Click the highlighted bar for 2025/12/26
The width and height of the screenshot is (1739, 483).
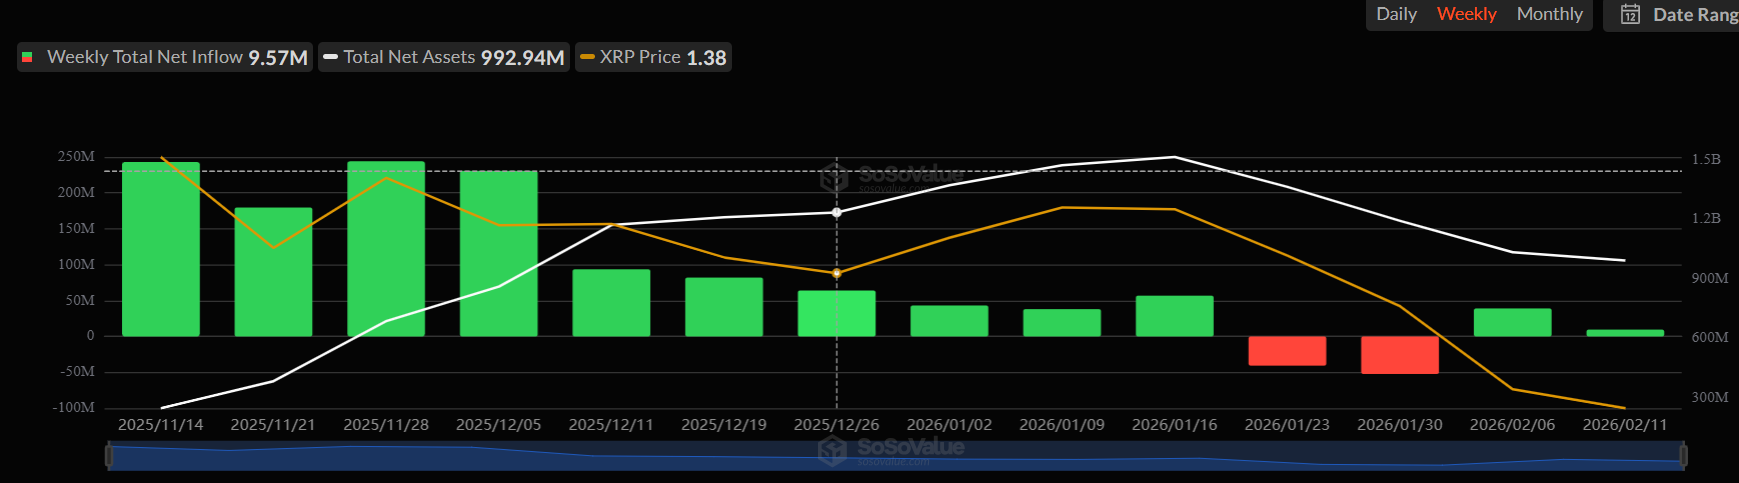pyautogui.click(x=836, y=314)
